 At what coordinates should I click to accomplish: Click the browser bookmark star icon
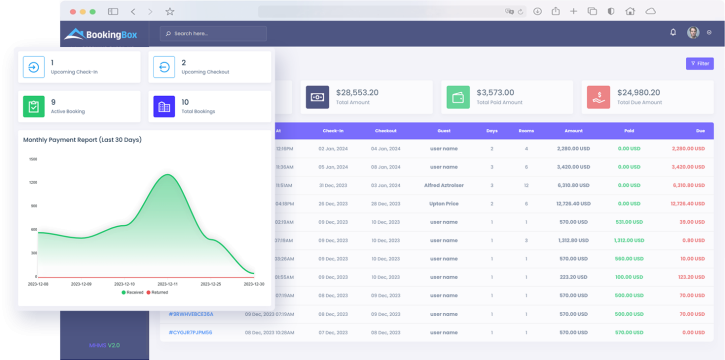pyautogui.click(x=170, y=12)
